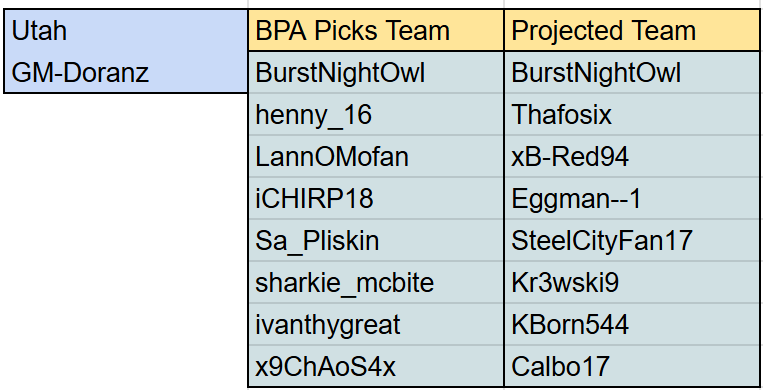
Task: Select the Utah team name cell
Action: tap(126, 30)
